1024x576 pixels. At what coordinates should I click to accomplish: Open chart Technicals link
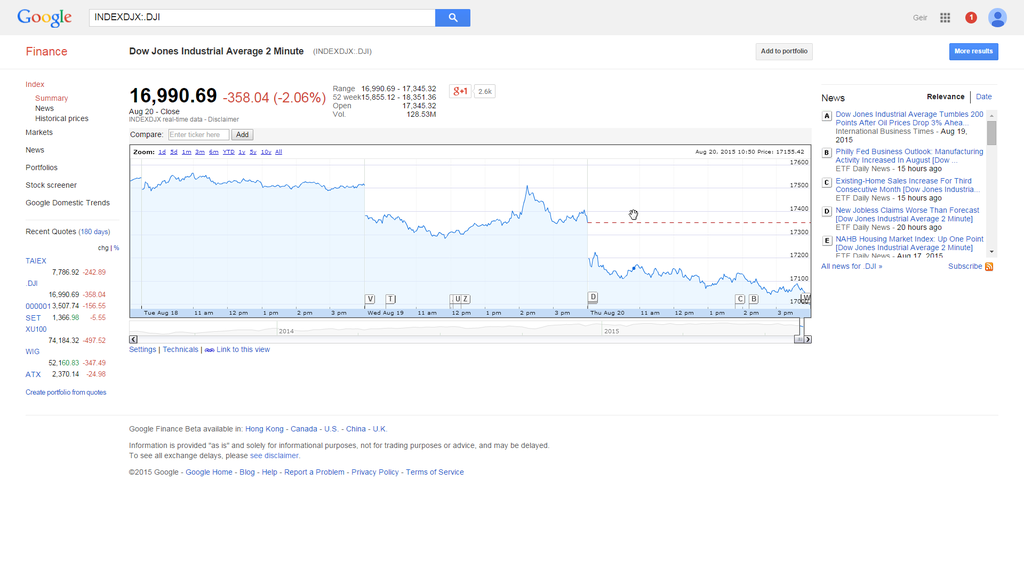click(x=180, y=350)
